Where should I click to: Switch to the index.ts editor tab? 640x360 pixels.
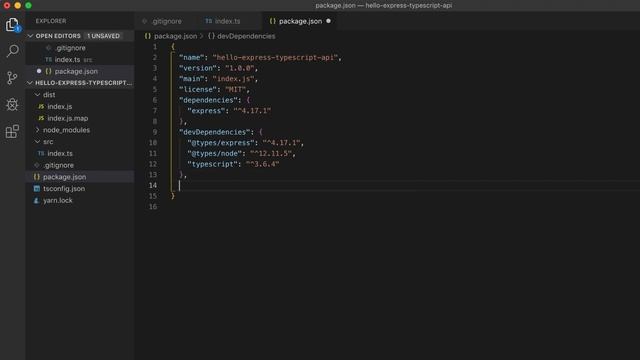pos(223,21)
